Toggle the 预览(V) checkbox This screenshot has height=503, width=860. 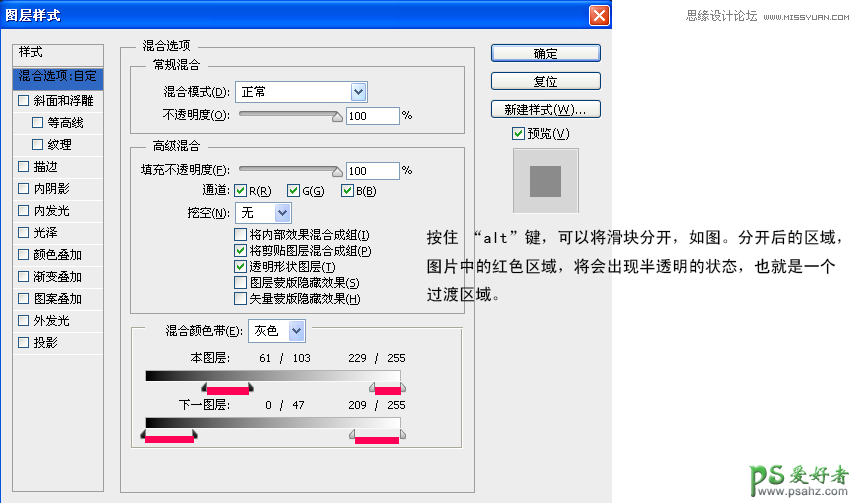click(518, 133)
